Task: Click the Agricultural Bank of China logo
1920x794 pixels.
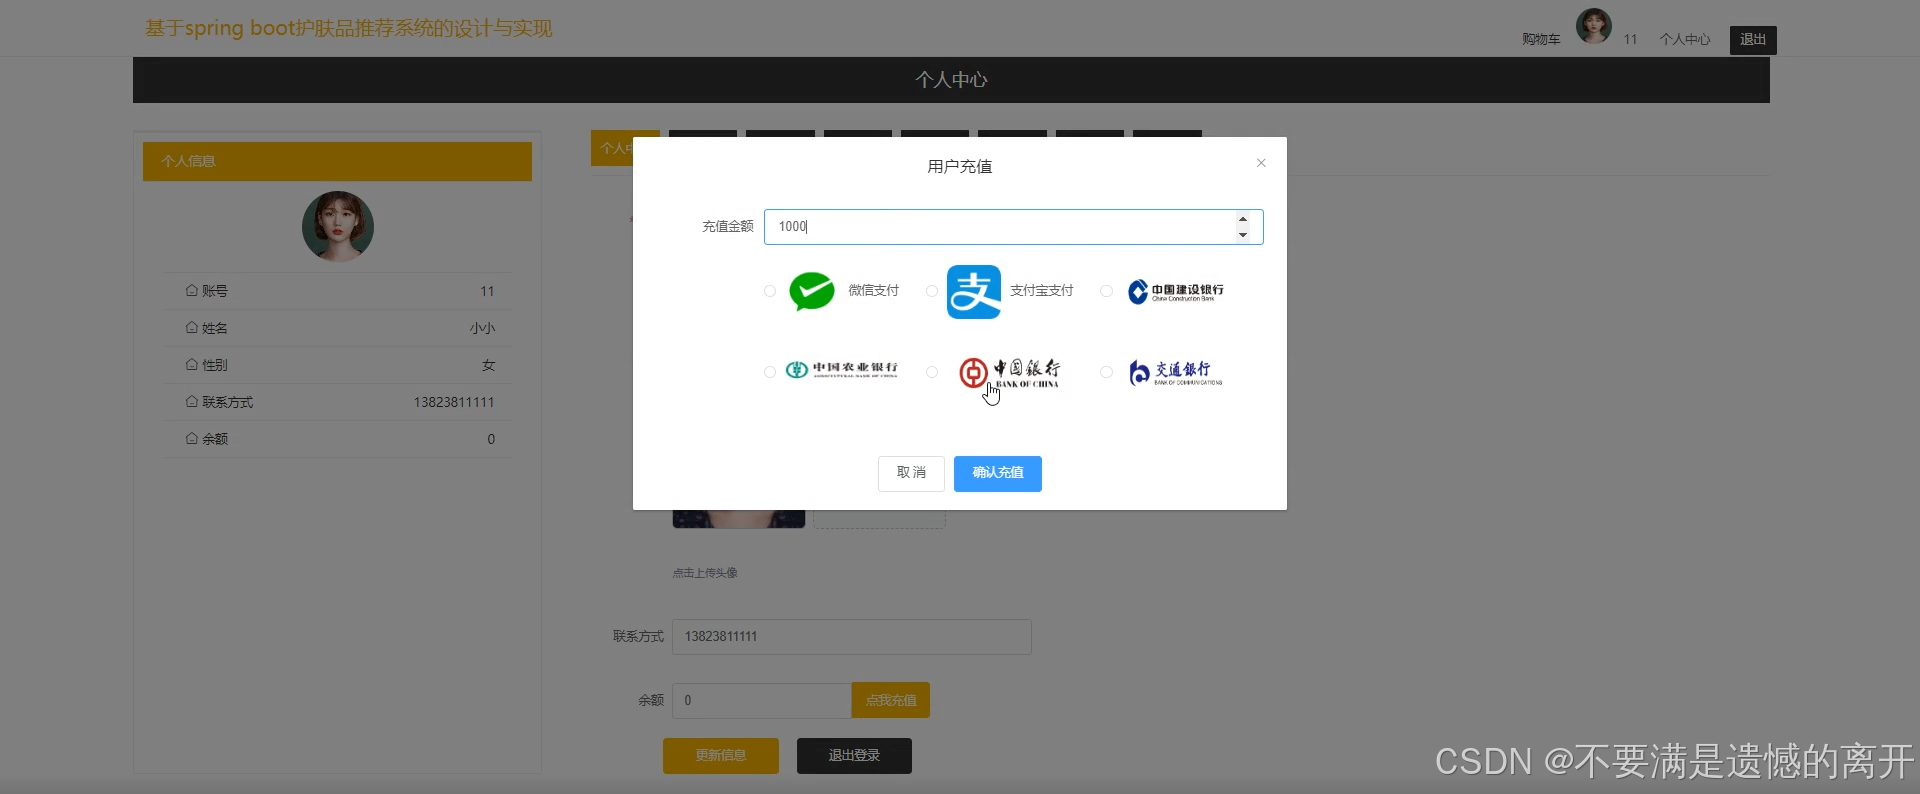Action: tap(842, 370)
